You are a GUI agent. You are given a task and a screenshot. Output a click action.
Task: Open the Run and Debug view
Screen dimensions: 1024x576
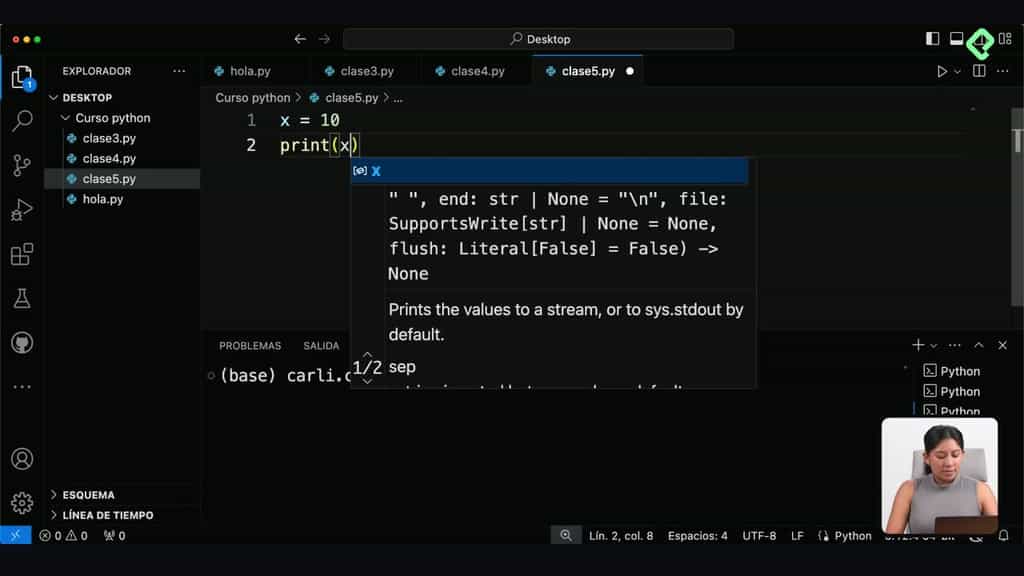(22, 209)
